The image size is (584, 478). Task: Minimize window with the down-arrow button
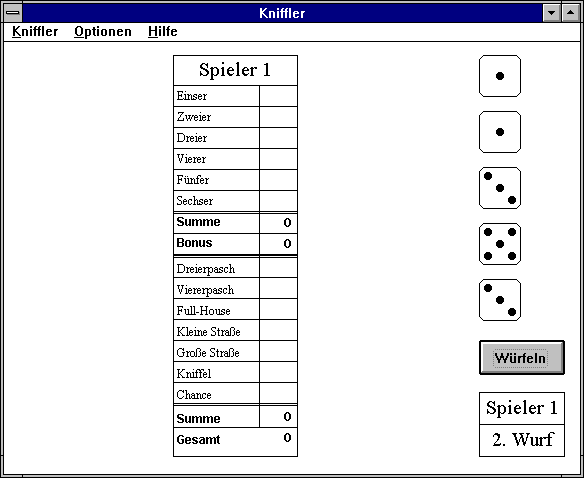click(x=552, y=13)
